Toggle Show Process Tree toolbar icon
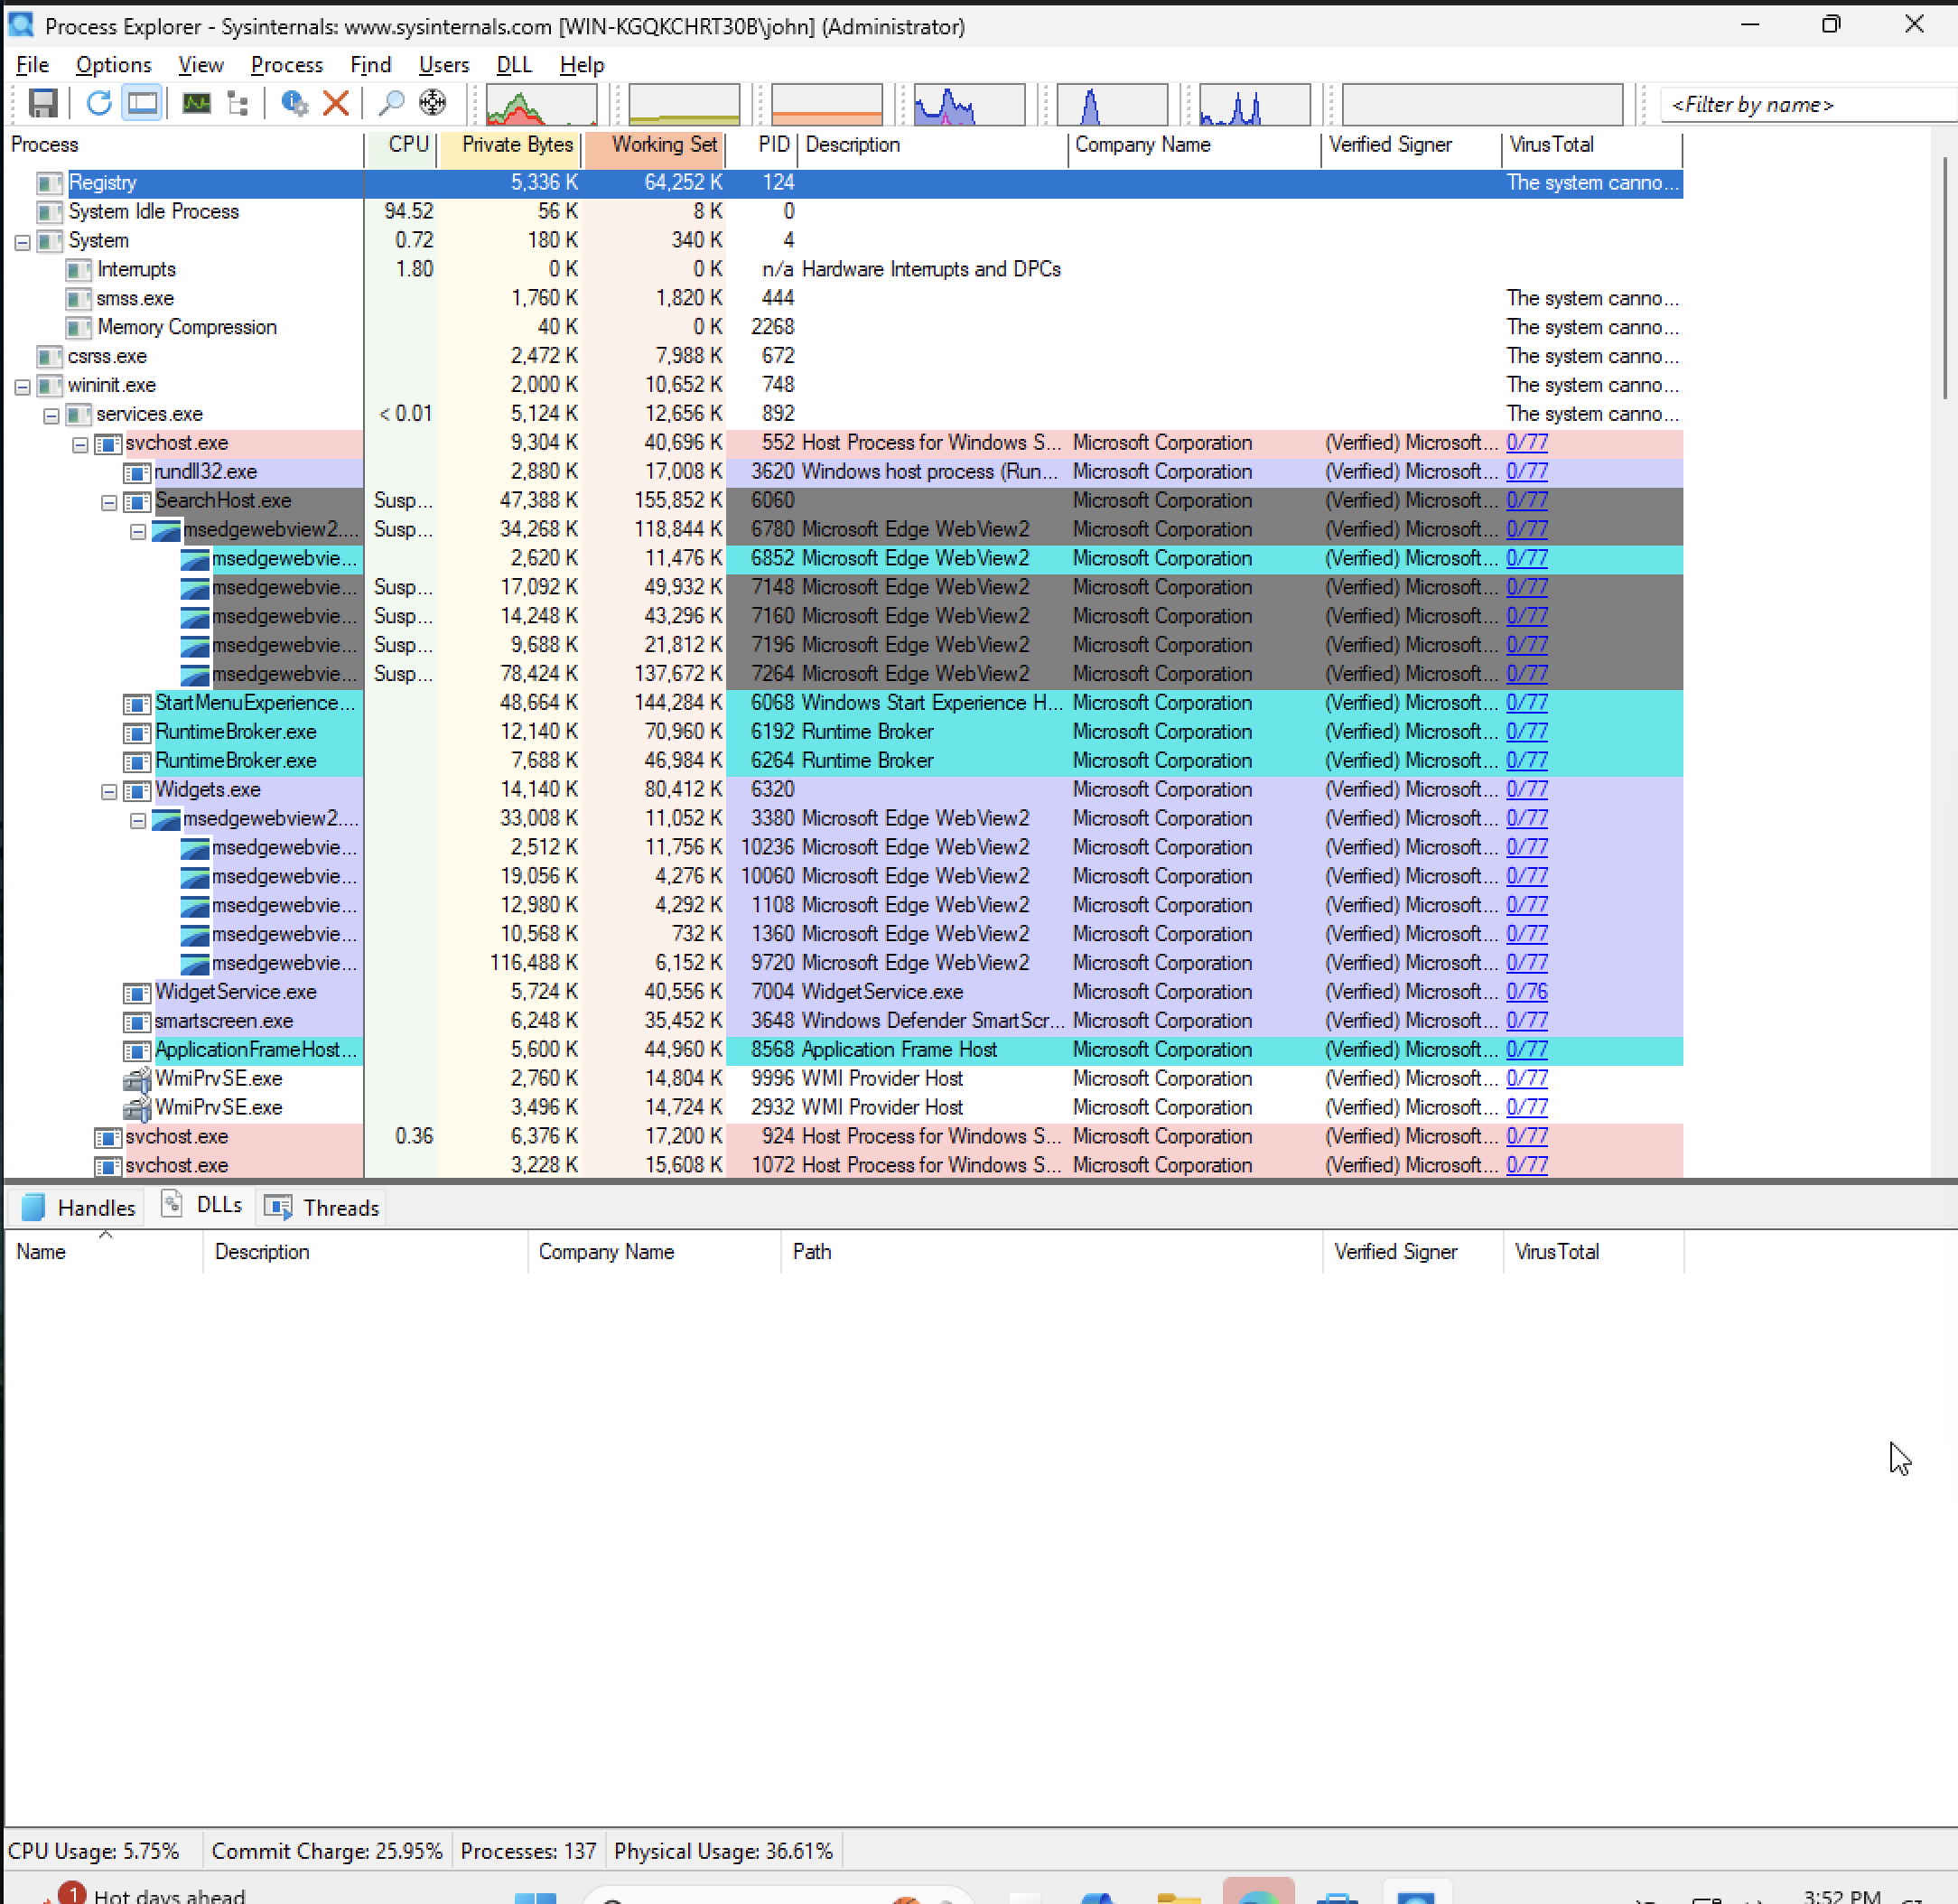Viewport: 1958px width, 1904px height. tap(238, 103)
